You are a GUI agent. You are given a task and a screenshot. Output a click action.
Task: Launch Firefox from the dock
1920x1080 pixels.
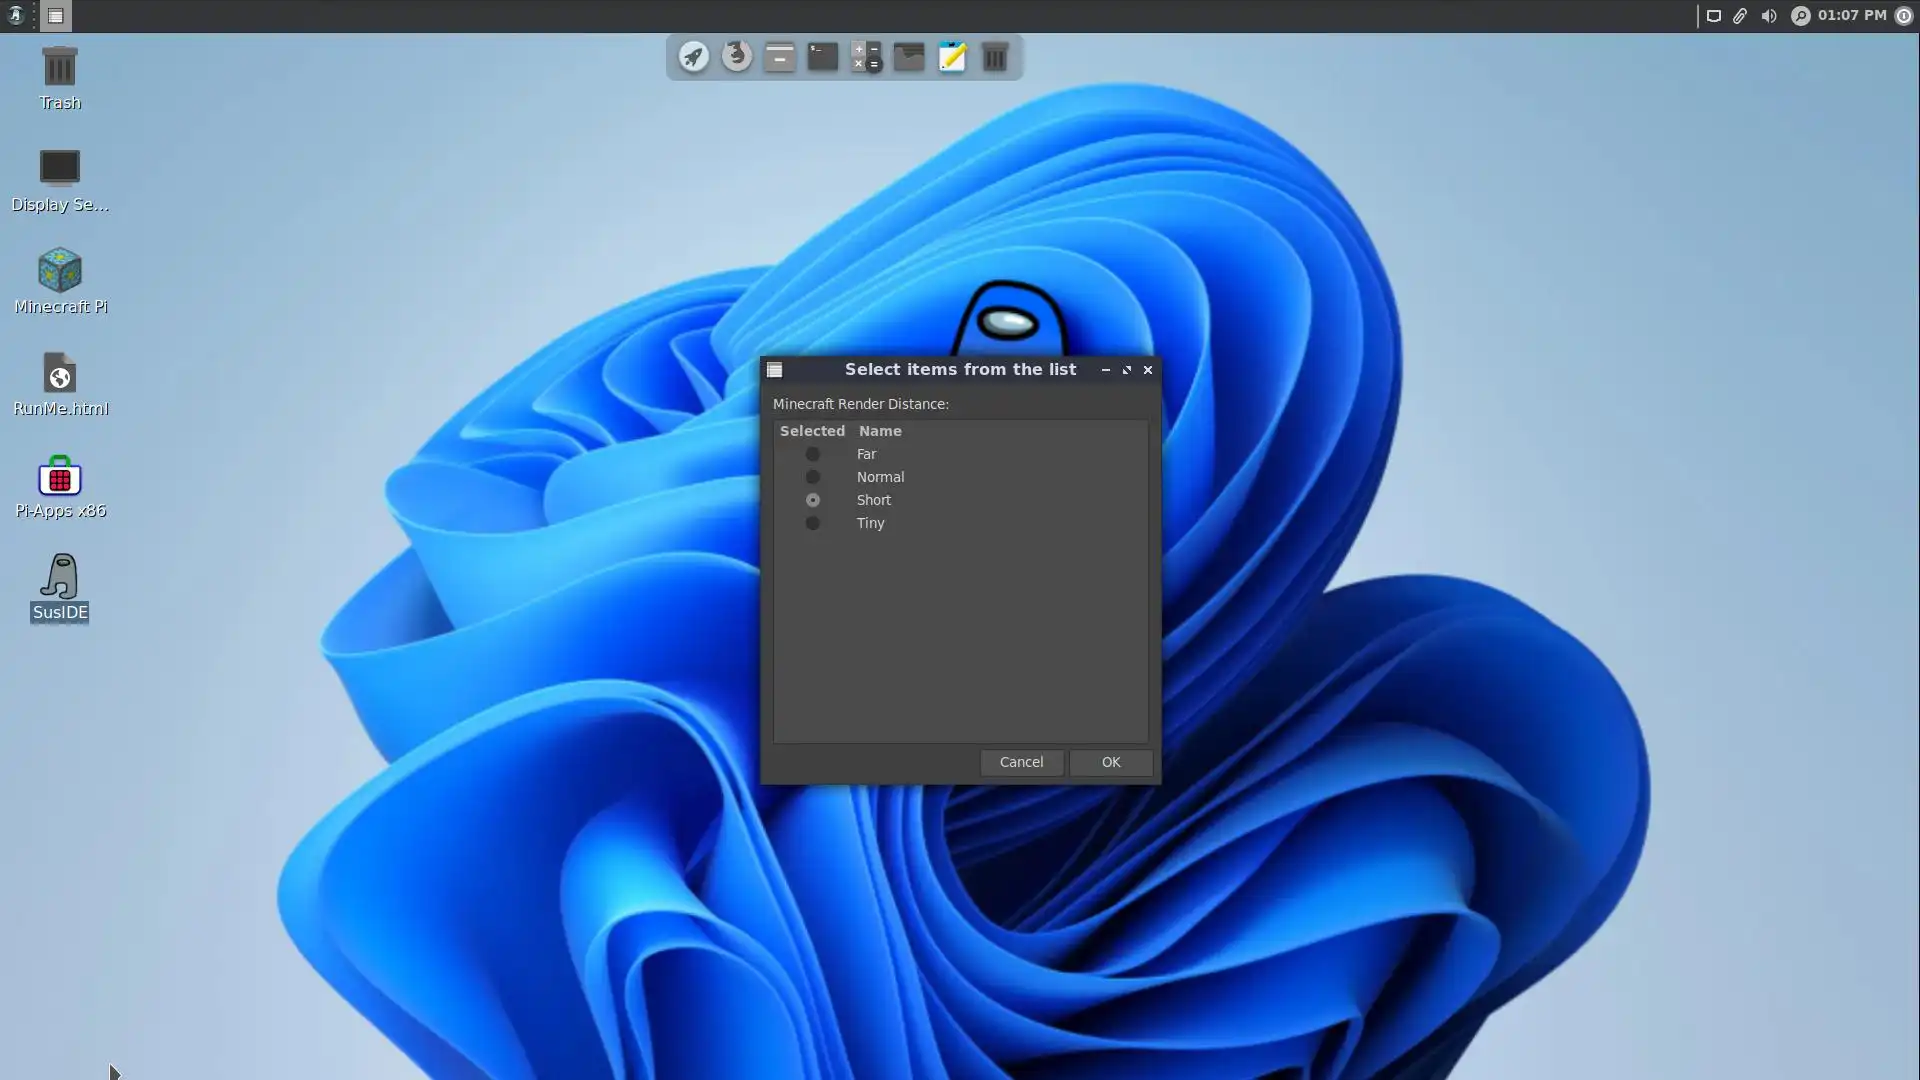(737, 56)
